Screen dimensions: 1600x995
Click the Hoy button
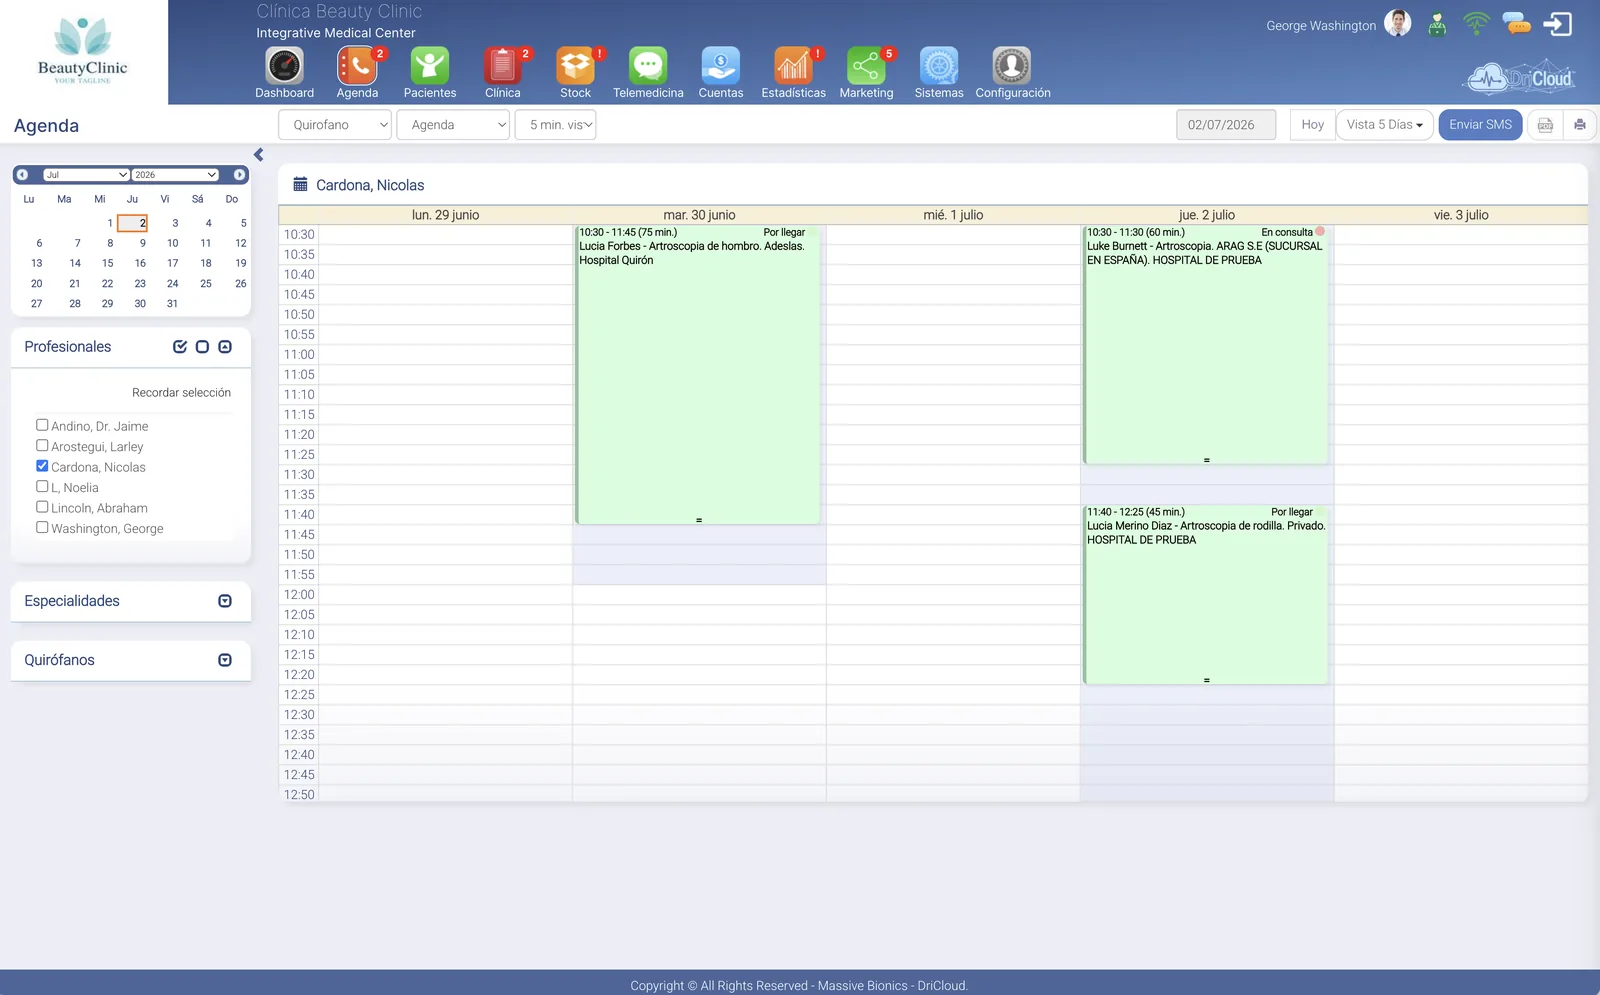(1313, 125)
